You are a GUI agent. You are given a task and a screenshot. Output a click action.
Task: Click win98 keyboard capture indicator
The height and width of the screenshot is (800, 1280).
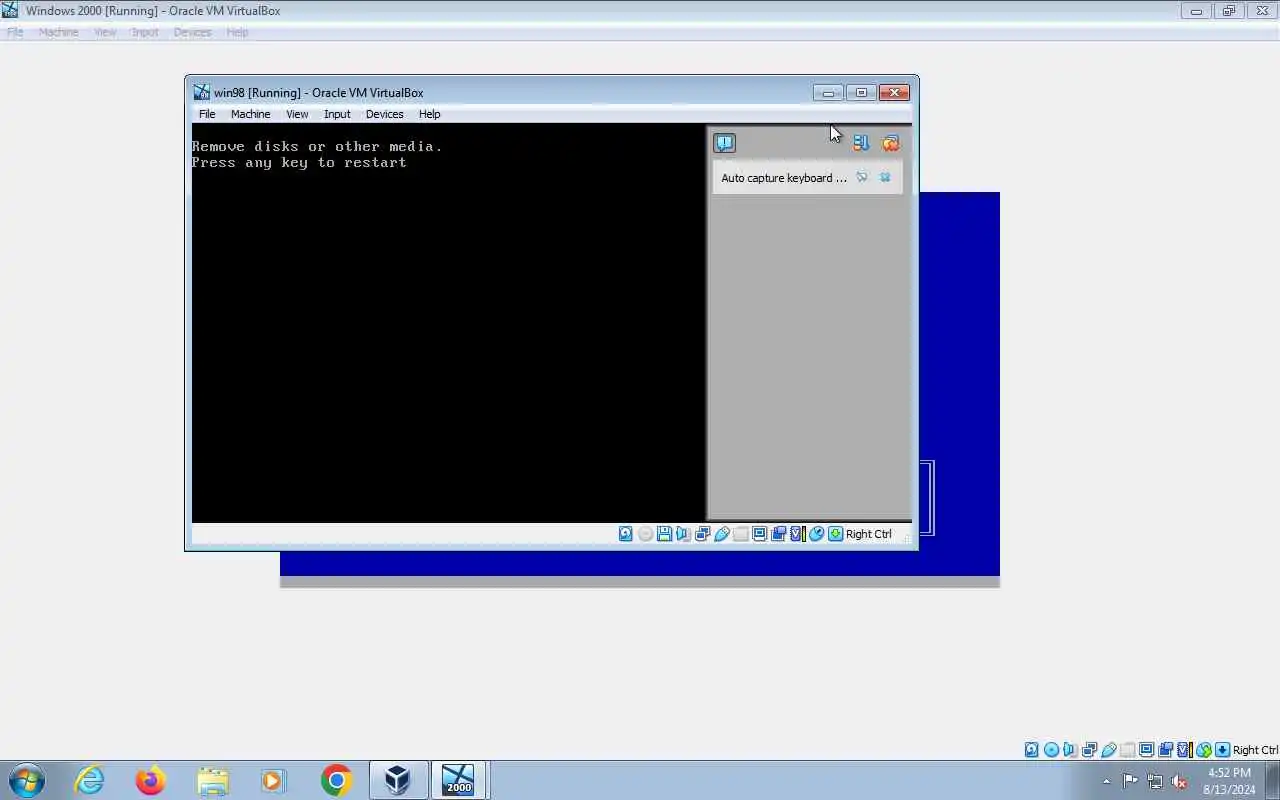click(835, 534)
